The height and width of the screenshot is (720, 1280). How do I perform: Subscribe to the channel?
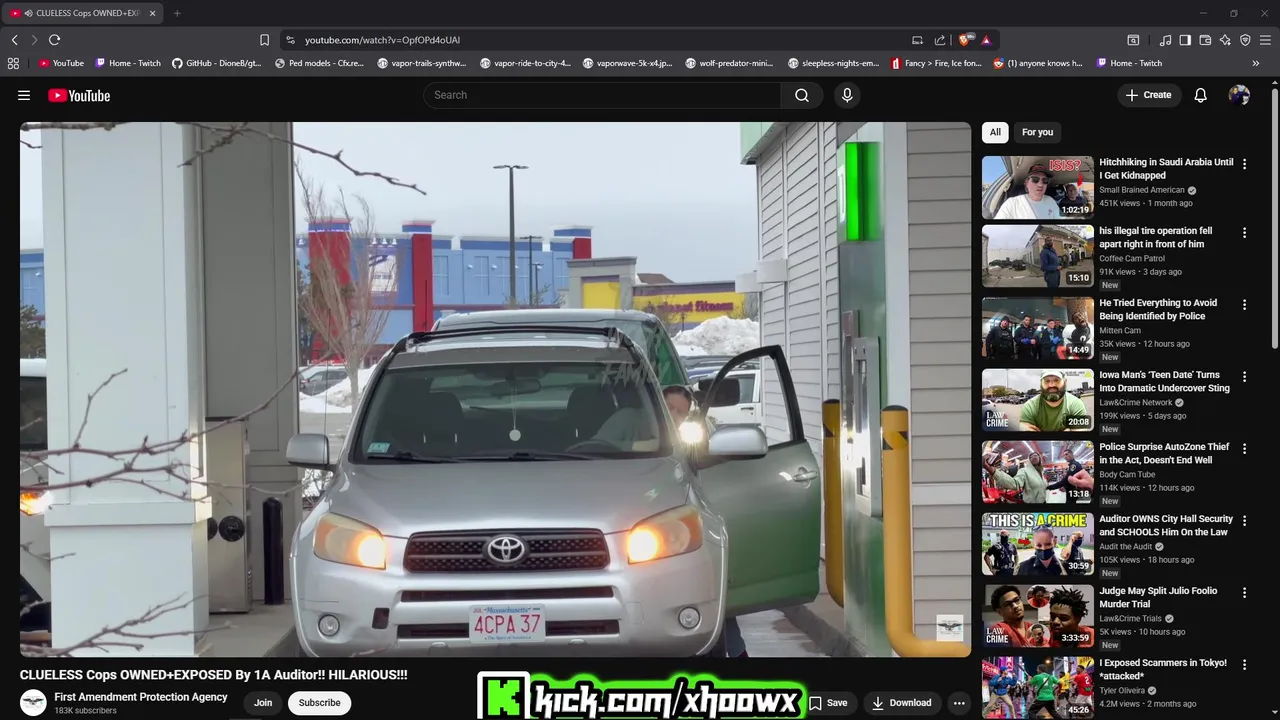(320, 703)
